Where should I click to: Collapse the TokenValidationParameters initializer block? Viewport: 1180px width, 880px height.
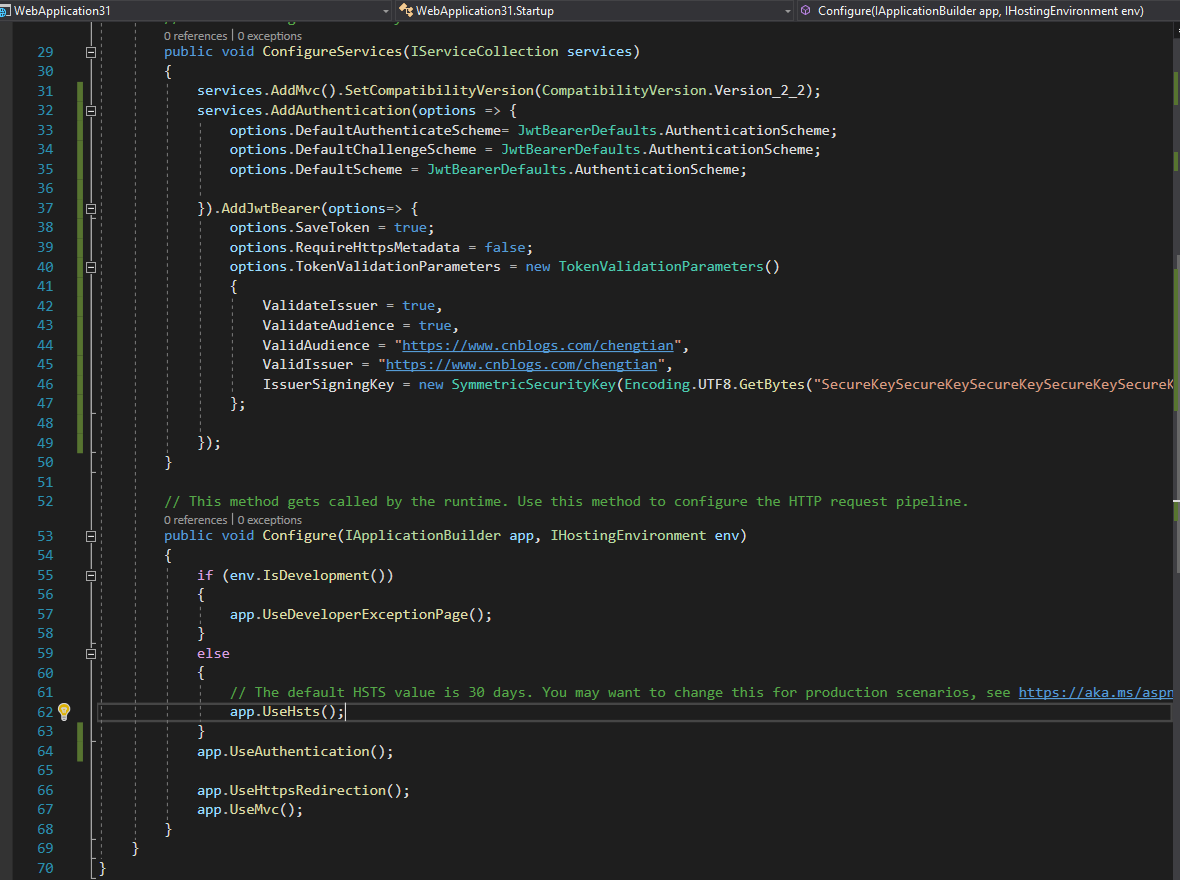91,267
